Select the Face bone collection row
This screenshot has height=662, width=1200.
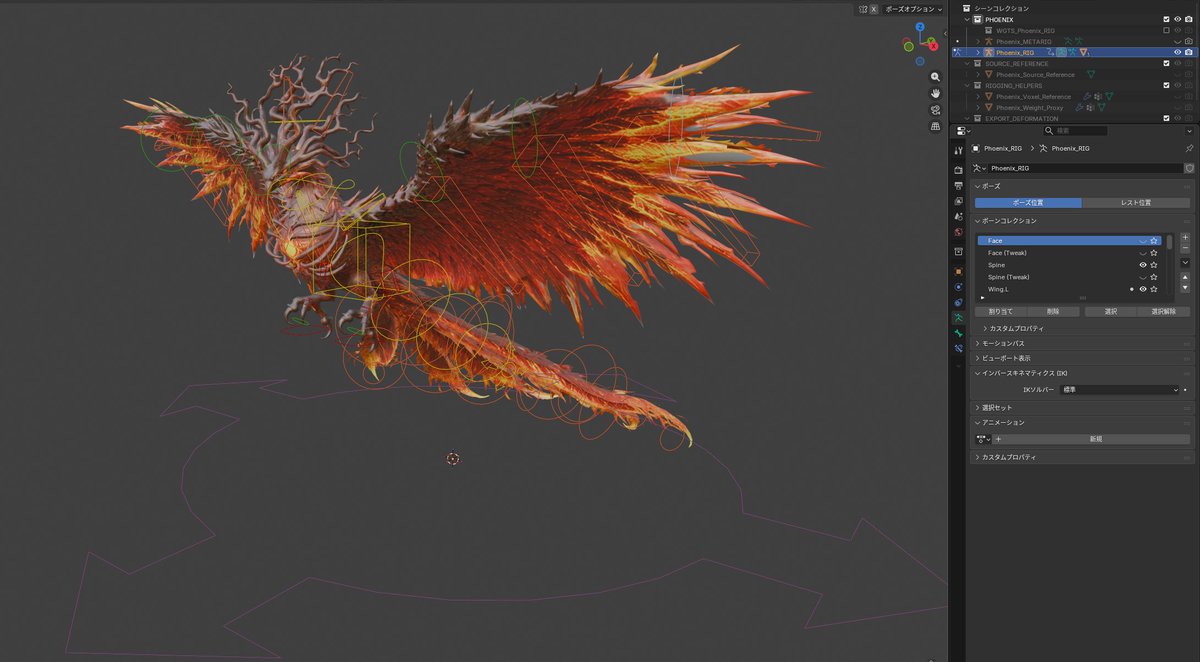1069,241
